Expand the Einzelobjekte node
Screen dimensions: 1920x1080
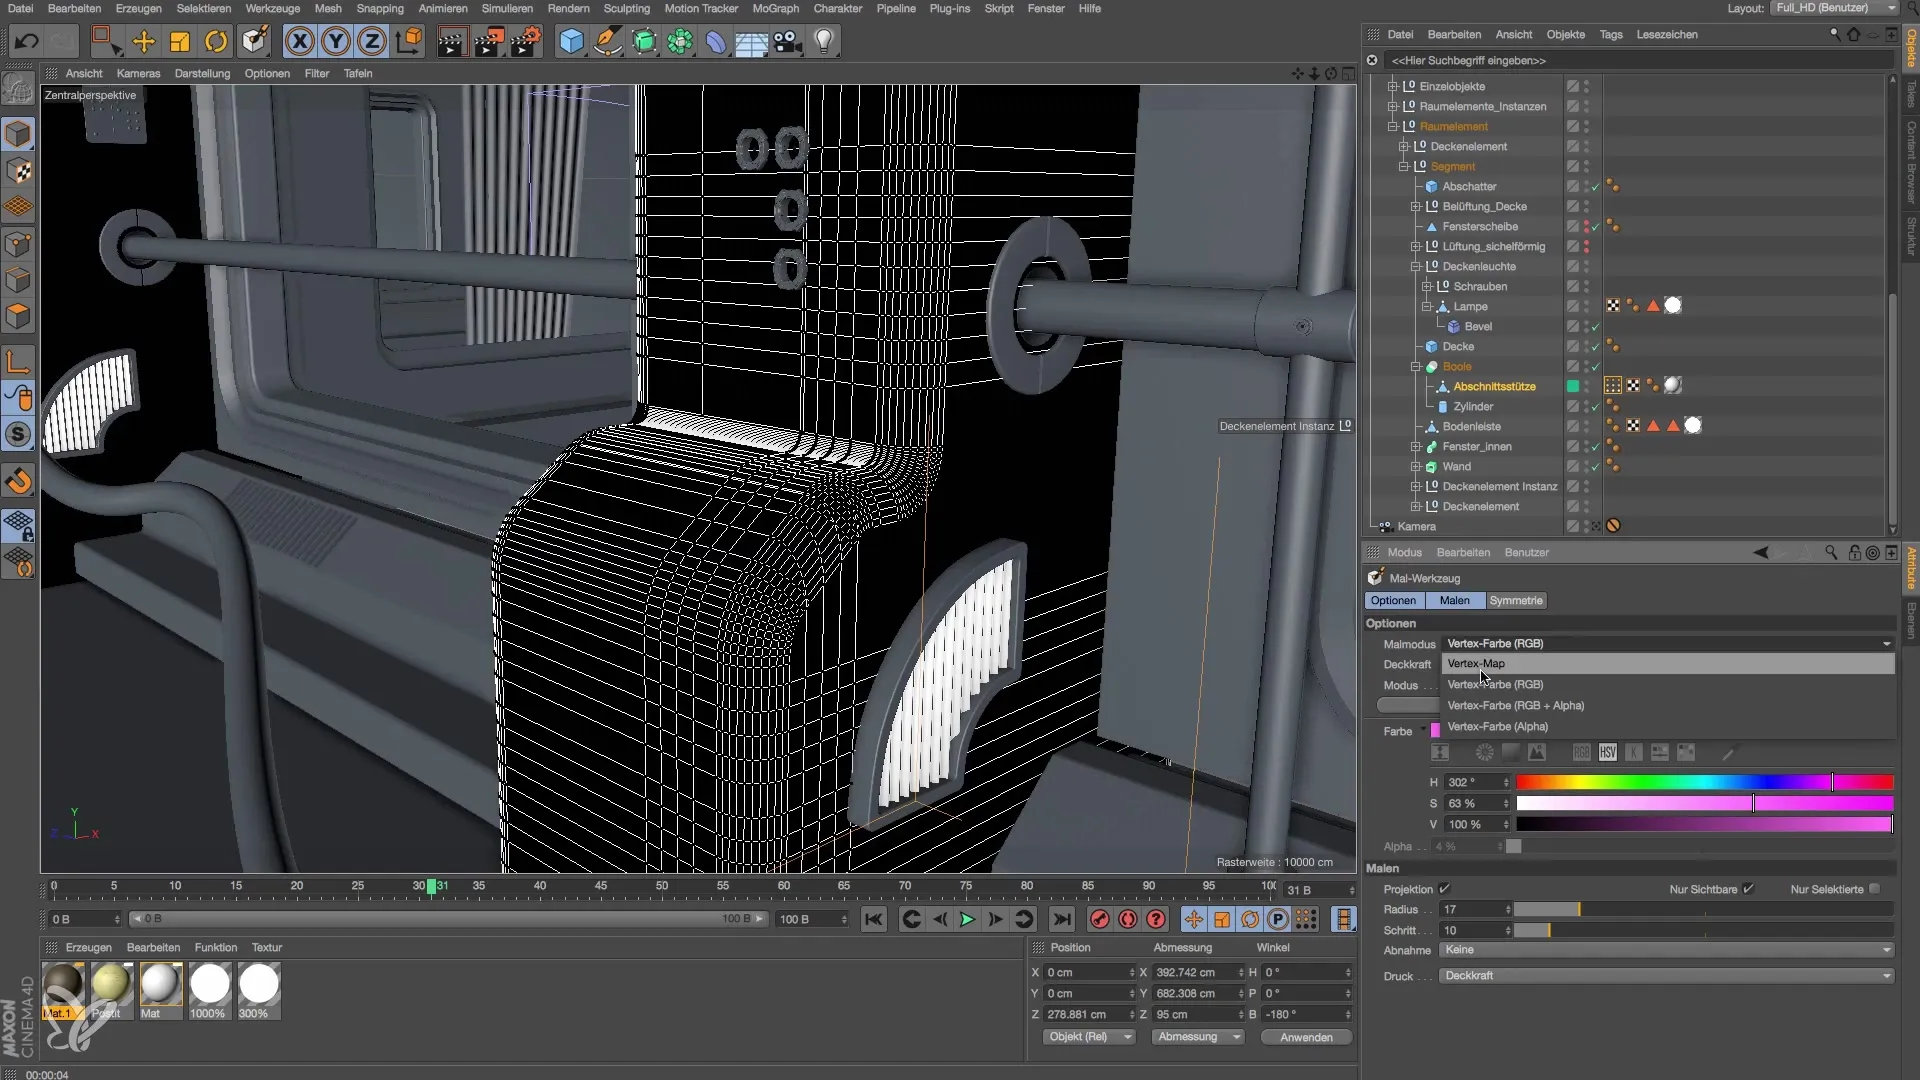tap(1392, 86)
